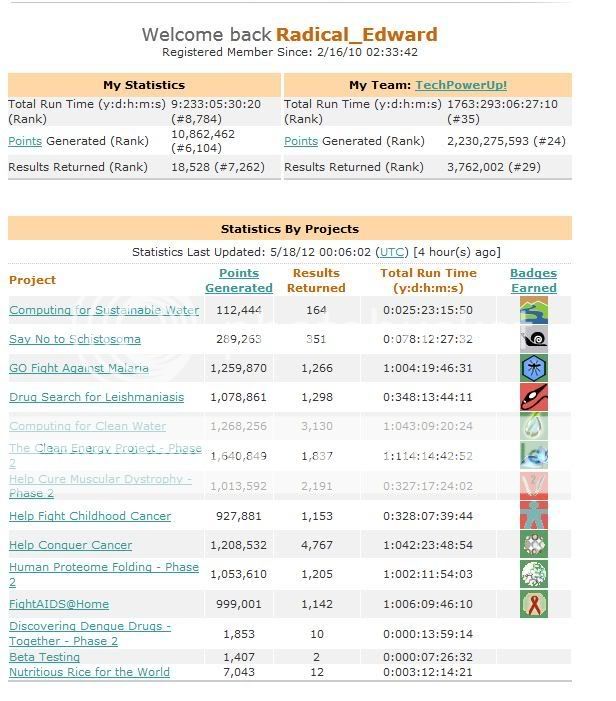Open Points link under My Team
Image resolution: width=616 pixels, height=701 pixels.
pyautogui.click(x=301, y=141)
